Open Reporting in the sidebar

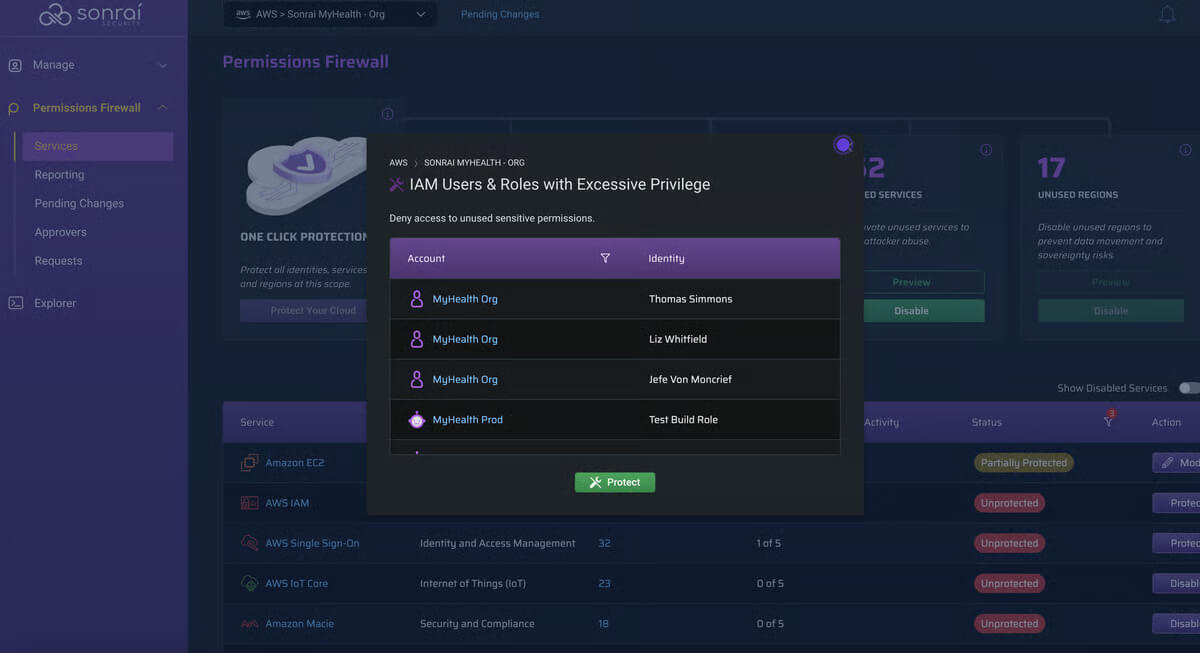59,174
